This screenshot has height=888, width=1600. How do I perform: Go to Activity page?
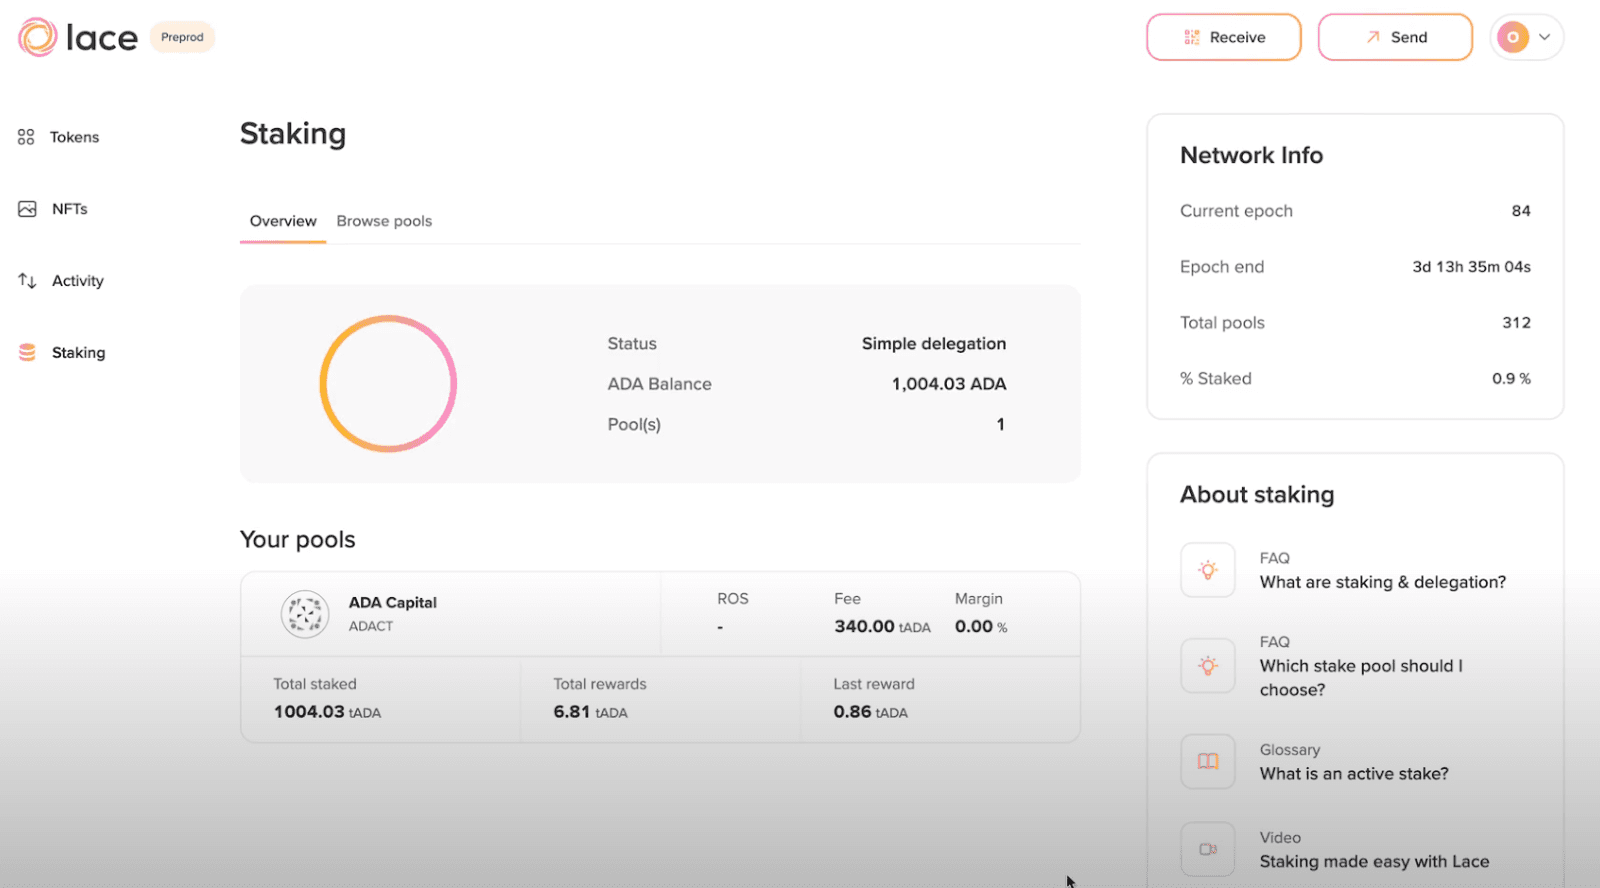pyautogui.click(x=78, y=281)
